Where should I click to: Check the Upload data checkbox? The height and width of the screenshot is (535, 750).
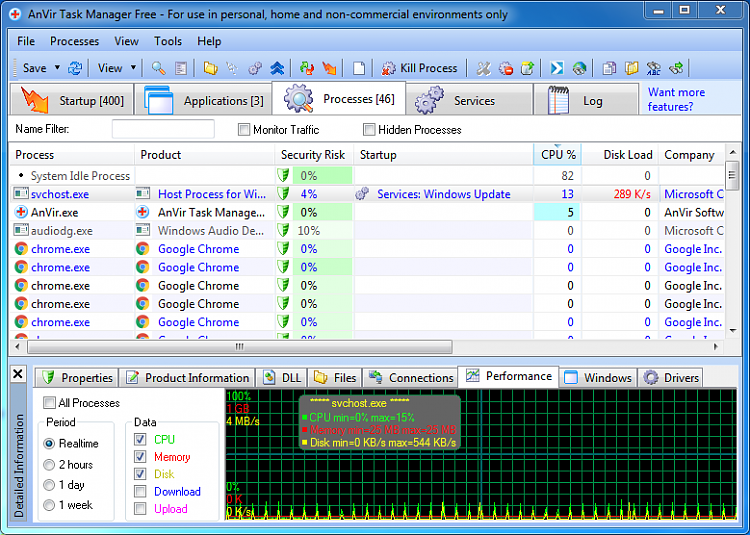(140, 509)
